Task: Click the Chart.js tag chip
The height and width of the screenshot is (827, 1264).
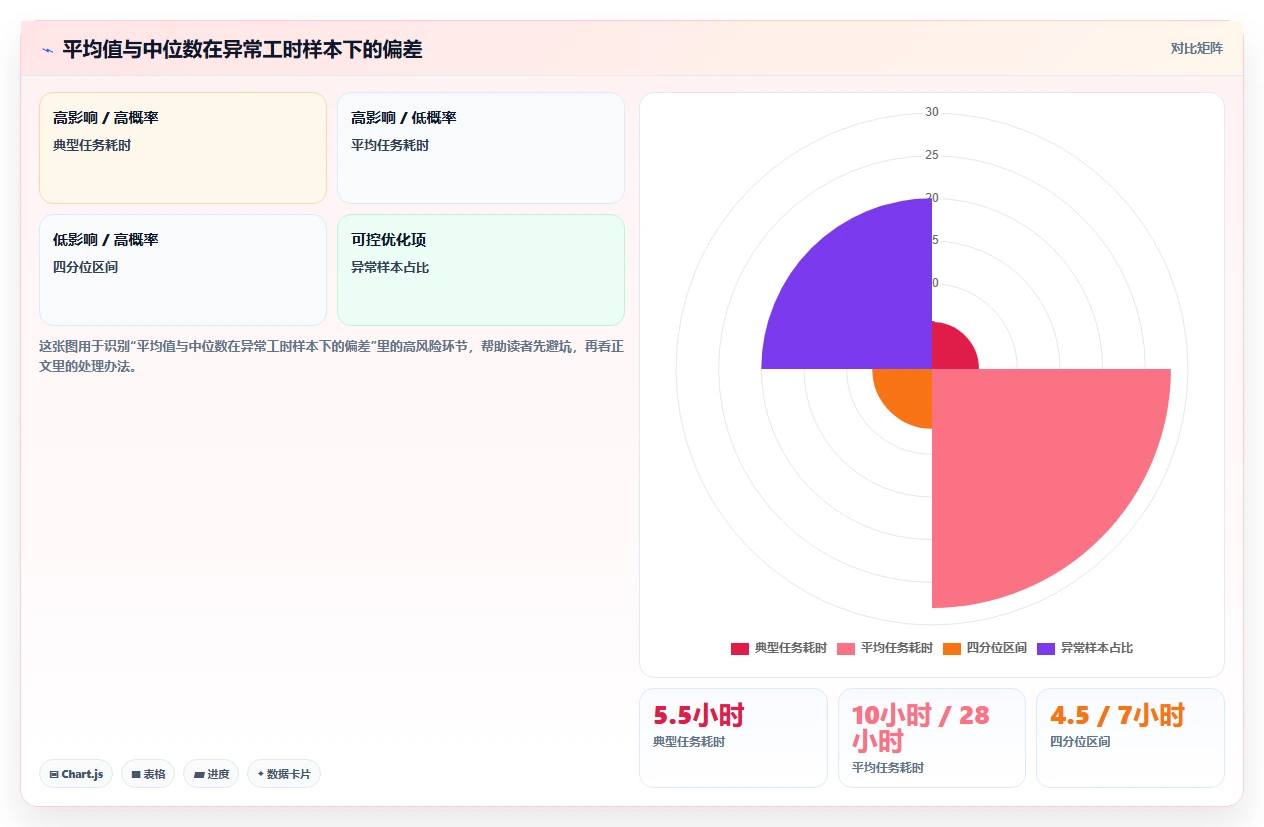Action: 76,774
